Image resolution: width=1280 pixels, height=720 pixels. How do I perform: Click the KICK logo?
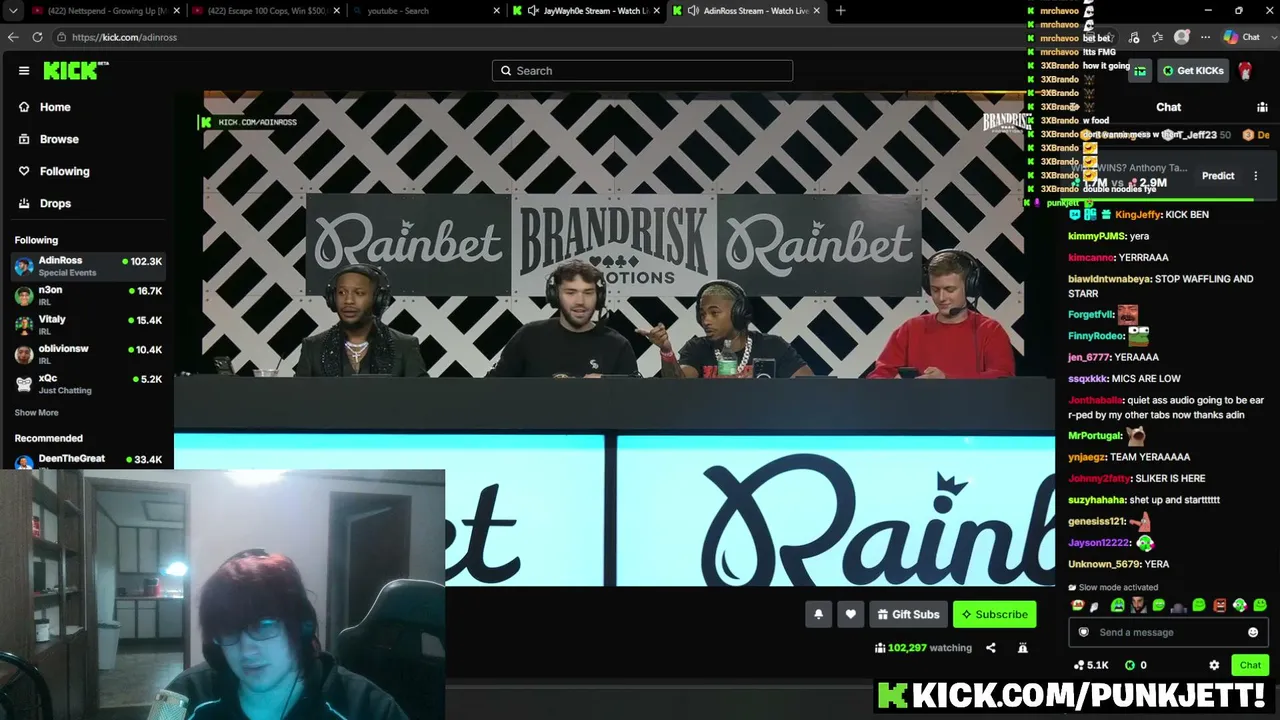point(76,70)
